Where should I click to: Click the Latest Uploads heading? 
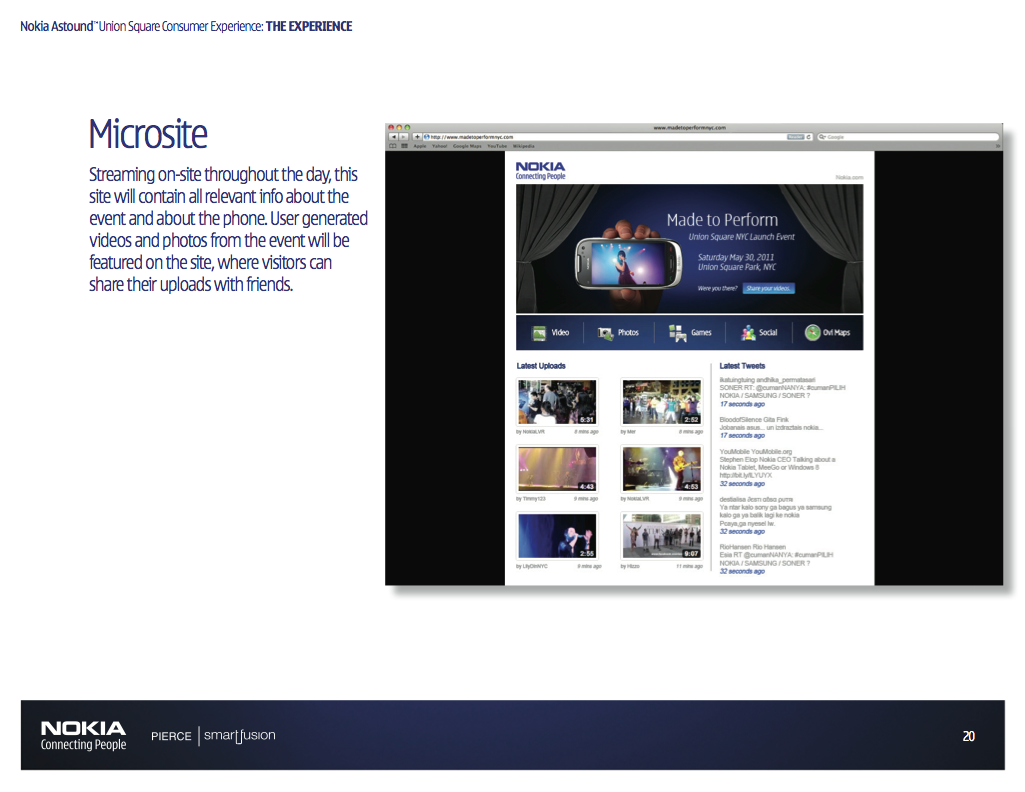click(x=541, y=366)
